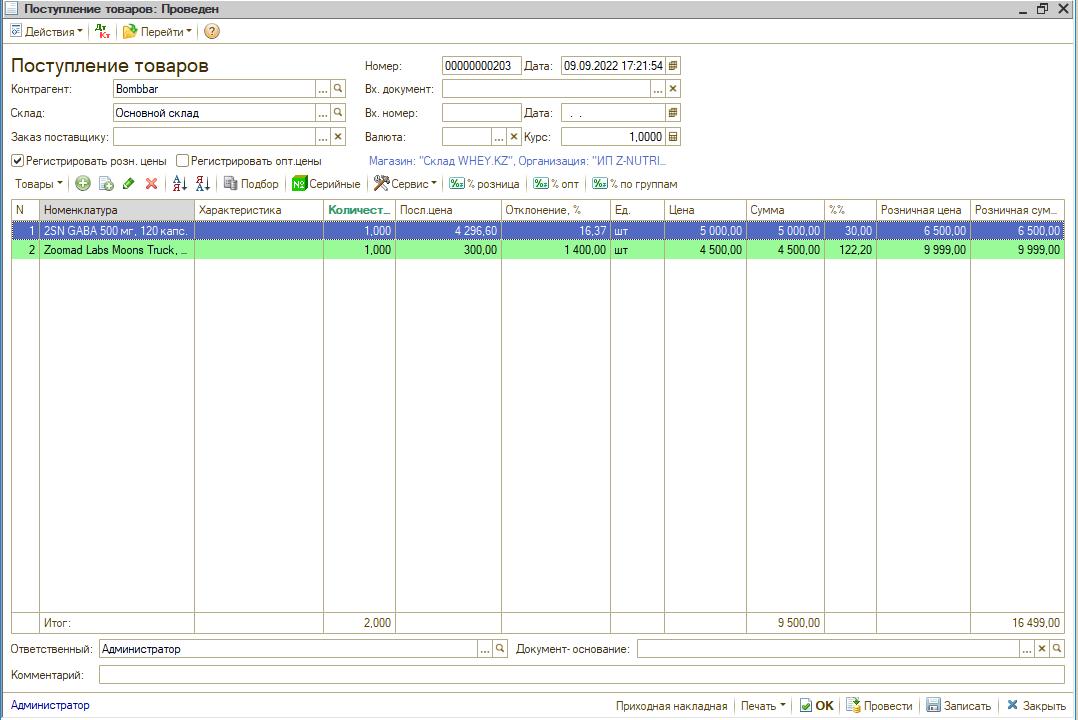Open the Перейти menu

[x=158, y=32]
